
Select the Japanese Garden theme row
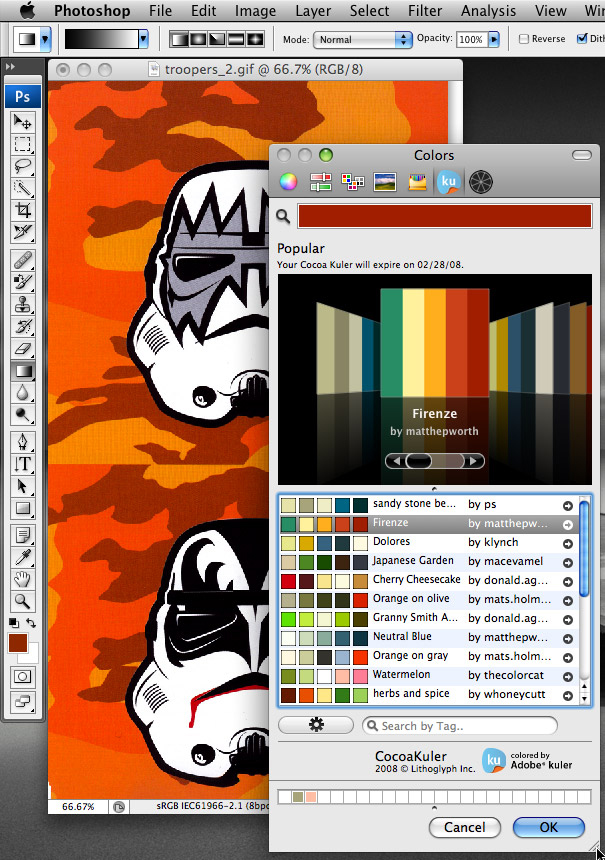click(x=428, y=561)
